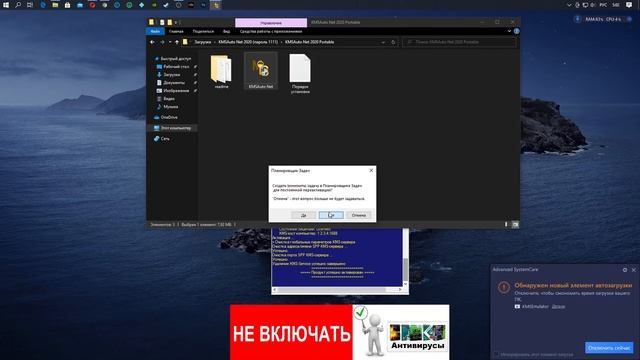Open Windows taskbar search
The image size is (640, 360).
click(18, 5)
